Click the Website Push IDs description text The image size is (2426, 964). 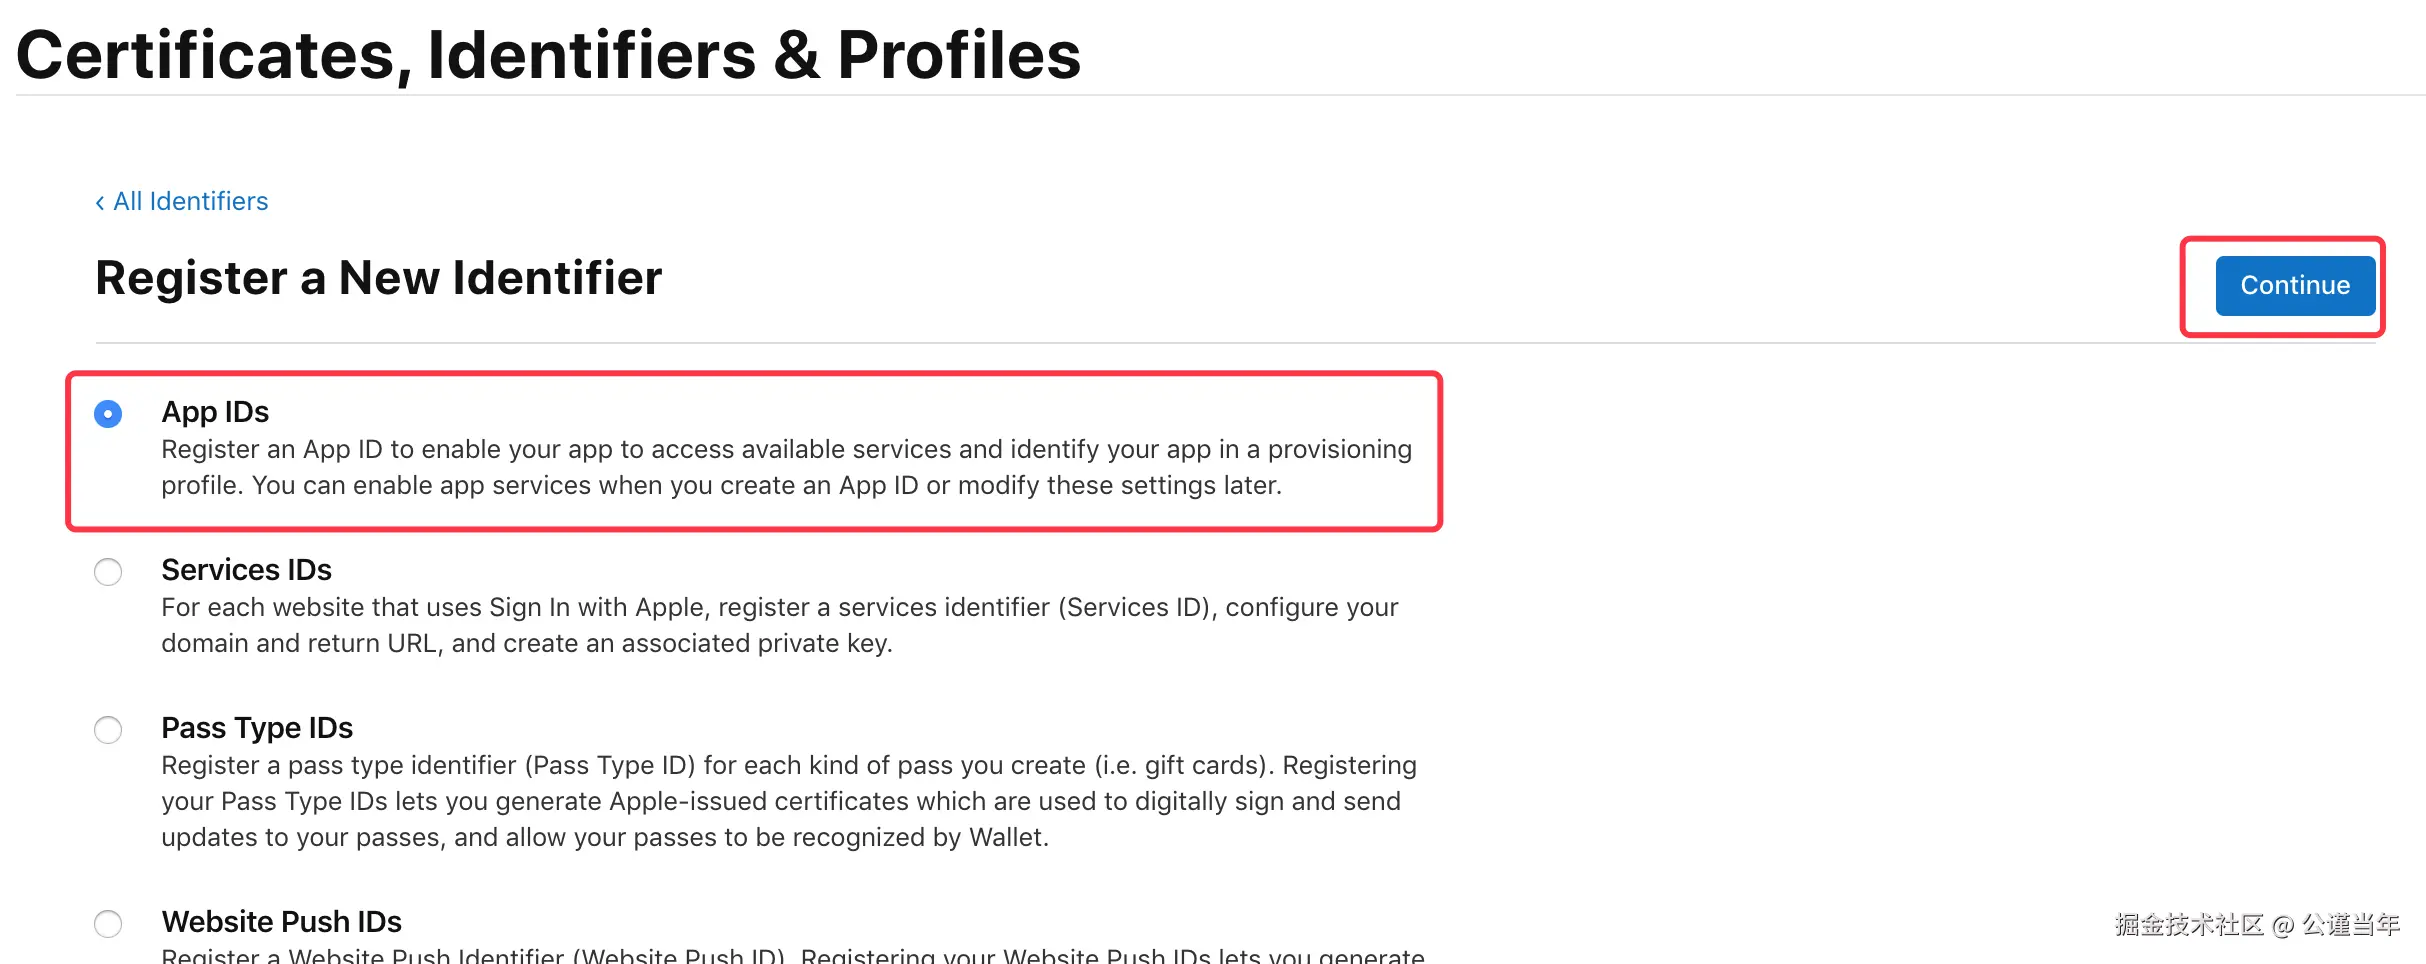(x=792, y=955)
